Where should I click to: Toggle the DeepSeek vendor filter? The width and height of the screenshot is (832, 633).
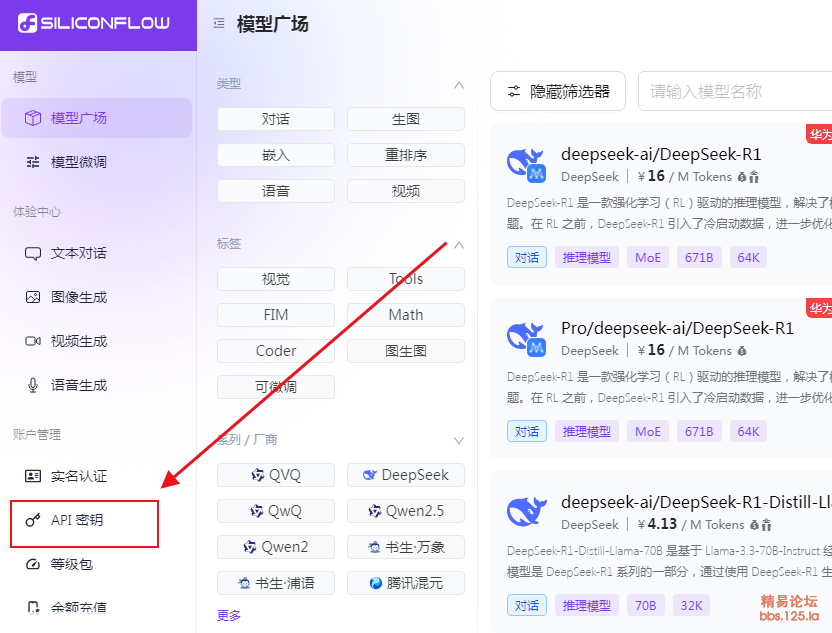click(x=406, y=475)
